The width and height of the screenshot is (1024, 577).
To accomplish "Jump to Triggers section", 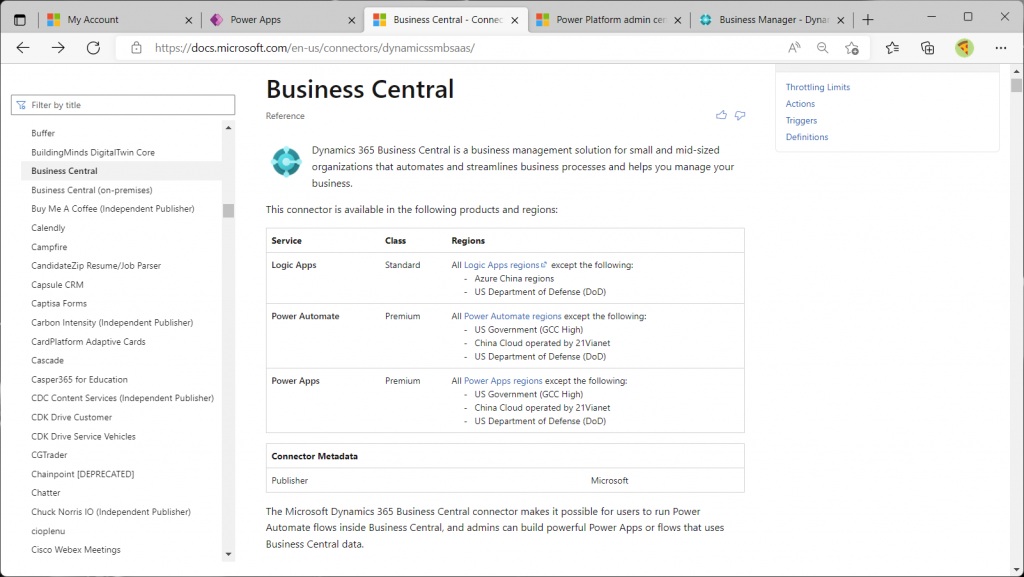I will pyautogui.click(x=801, y=120).
